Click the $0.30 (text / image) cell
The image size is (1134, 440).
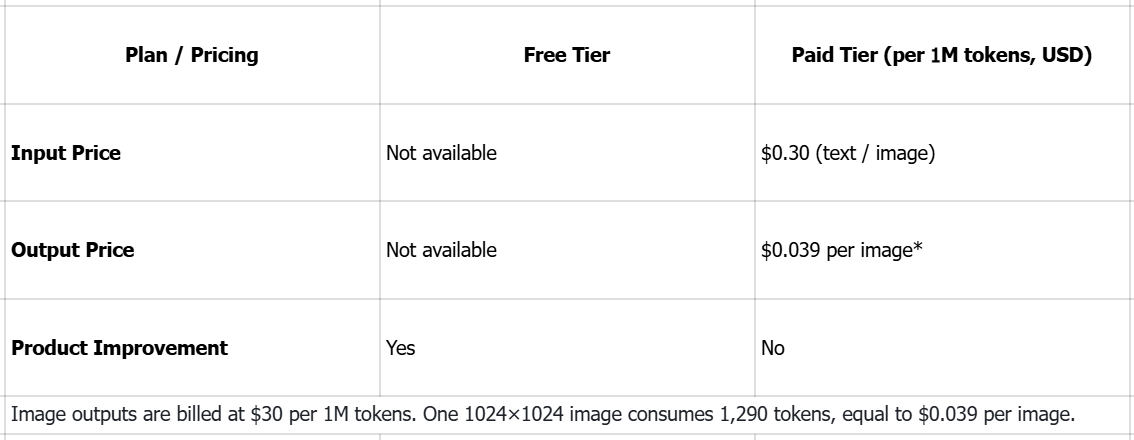tap(942, 153)
